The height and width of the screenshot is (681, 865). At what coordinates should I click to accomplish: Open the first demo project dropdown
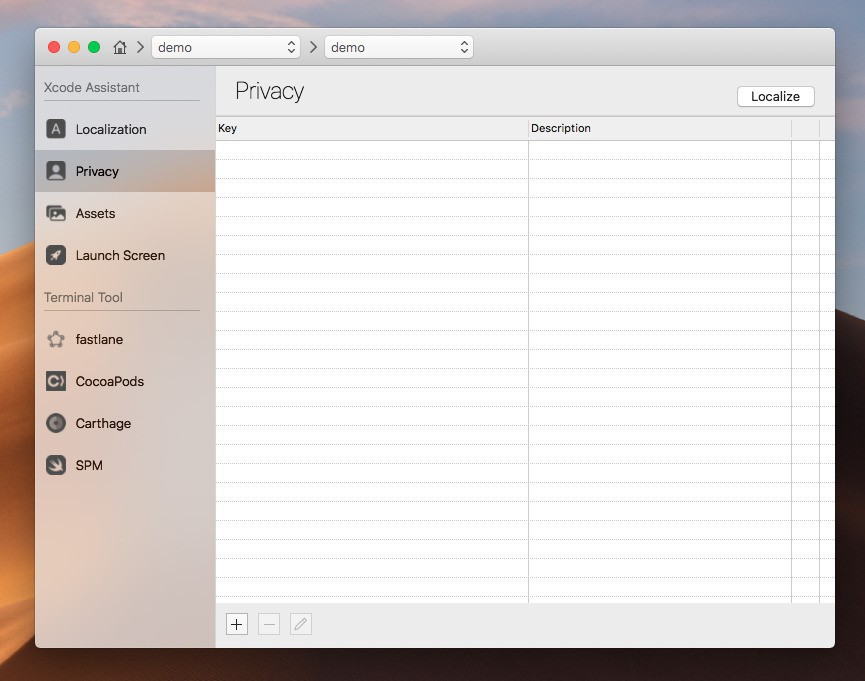tap(225, 47)
